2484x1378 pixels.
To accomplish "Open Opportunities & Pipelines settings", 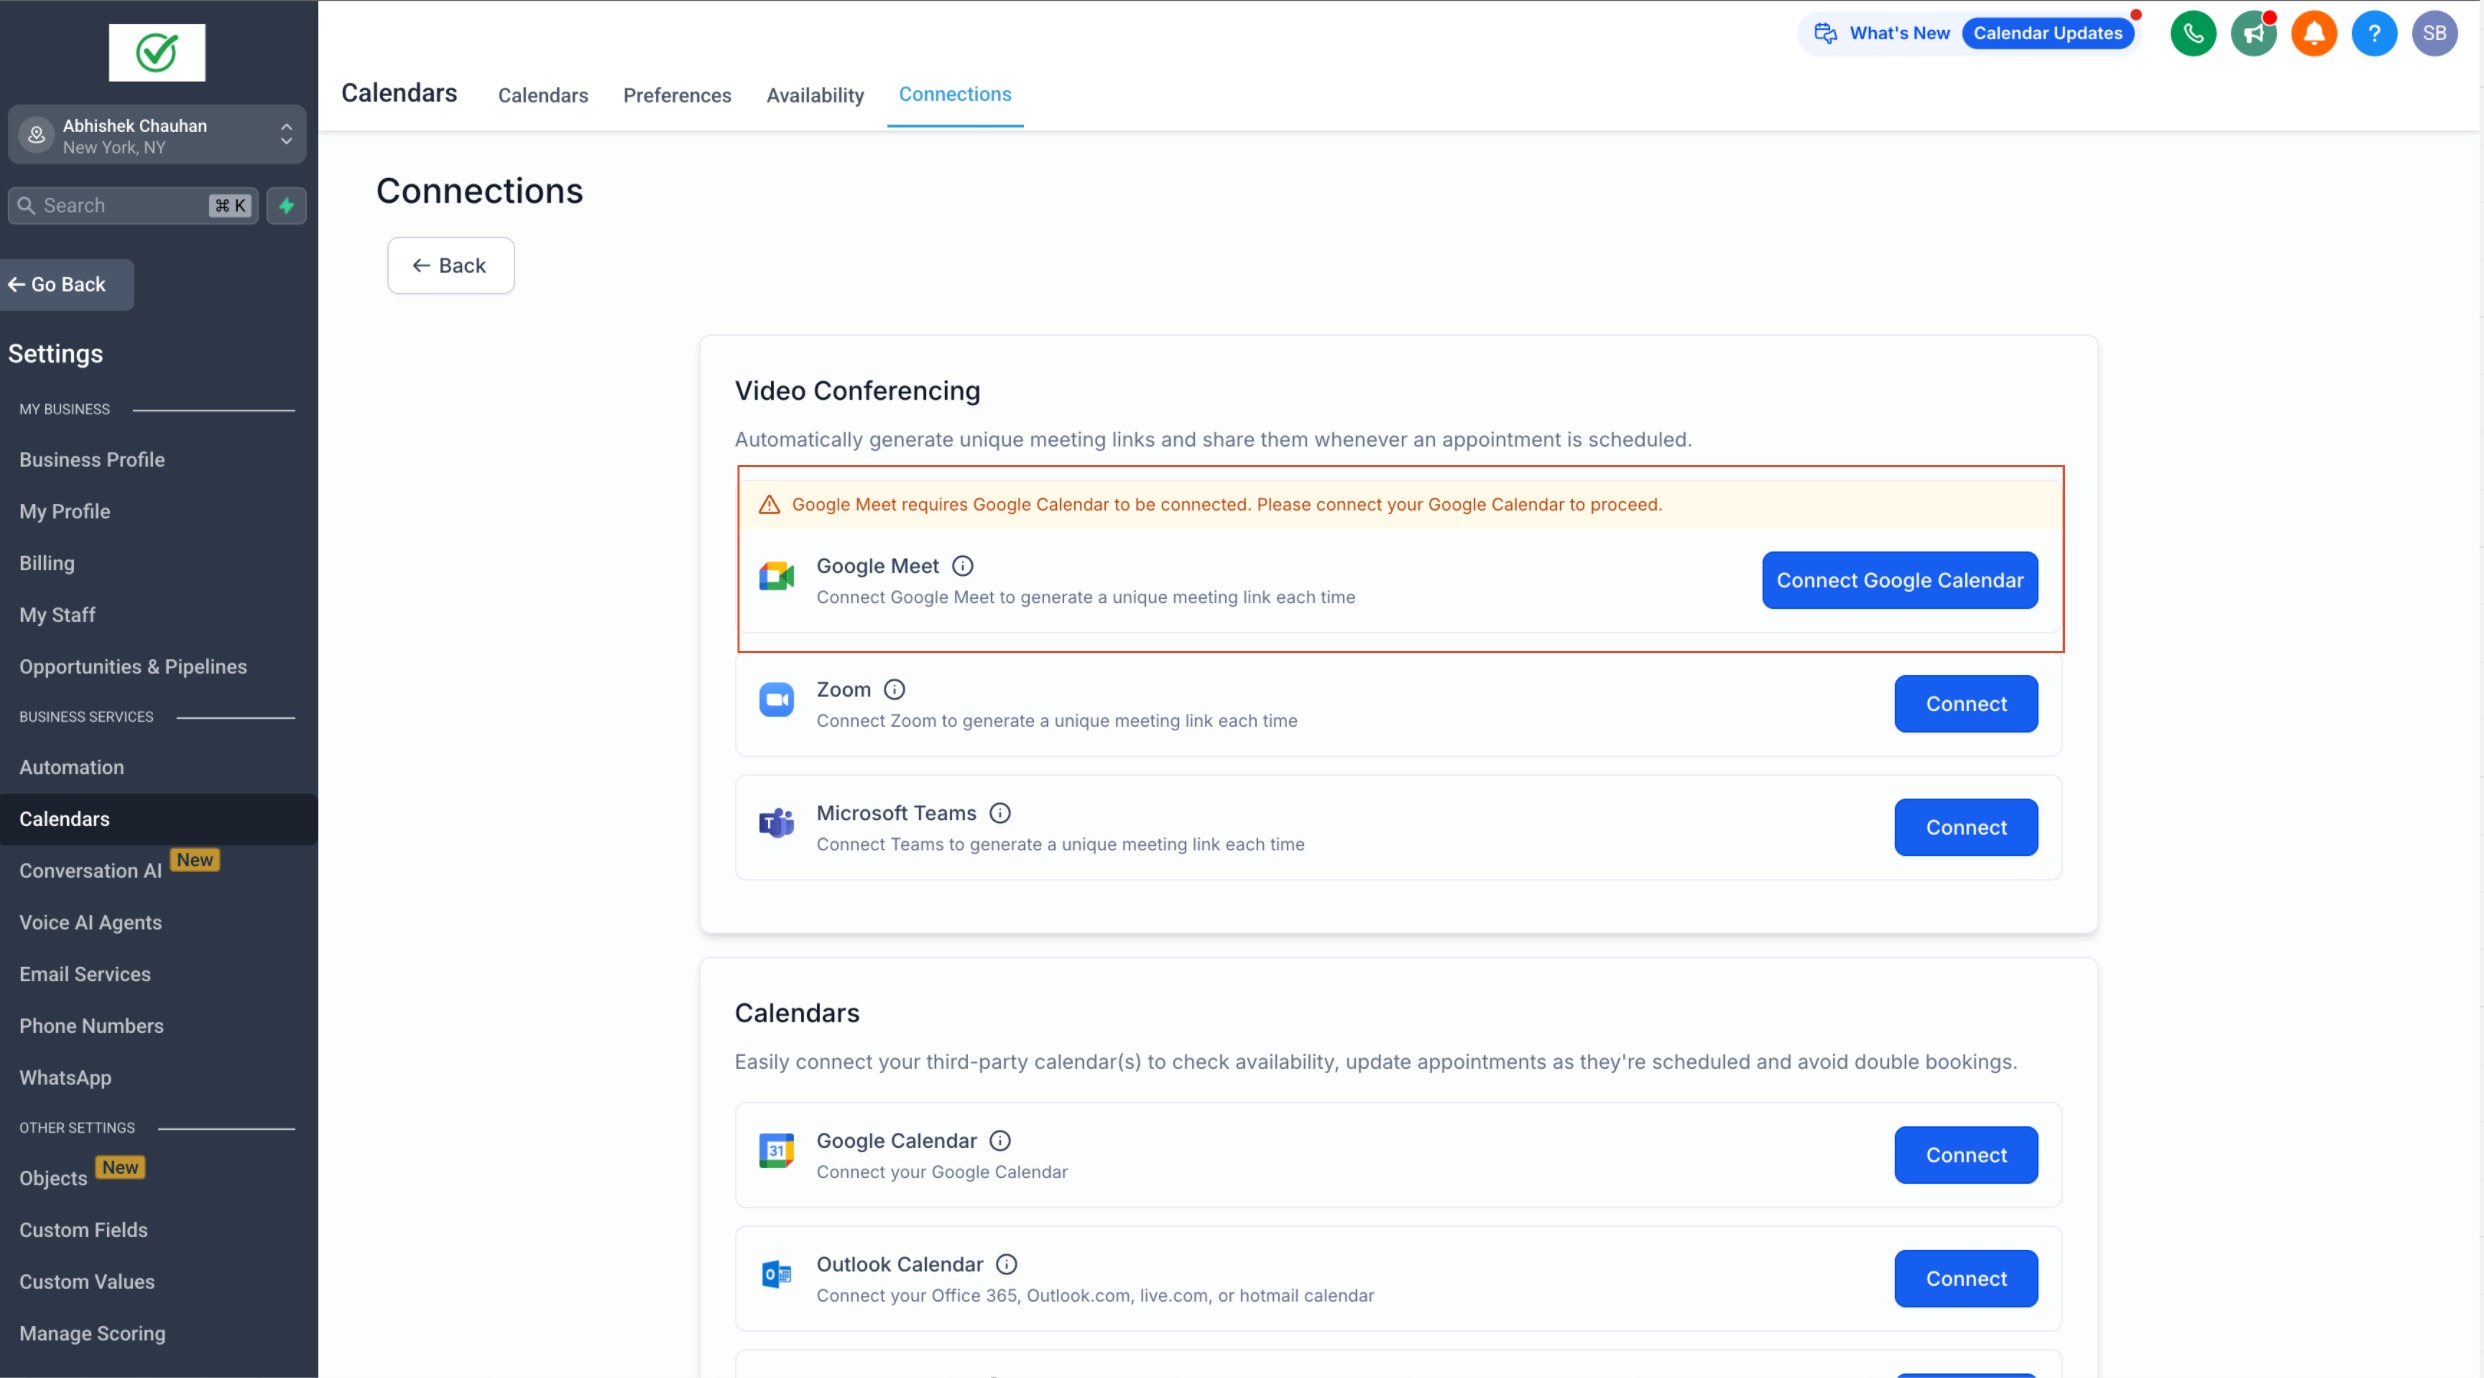I will tap(133, 668).
